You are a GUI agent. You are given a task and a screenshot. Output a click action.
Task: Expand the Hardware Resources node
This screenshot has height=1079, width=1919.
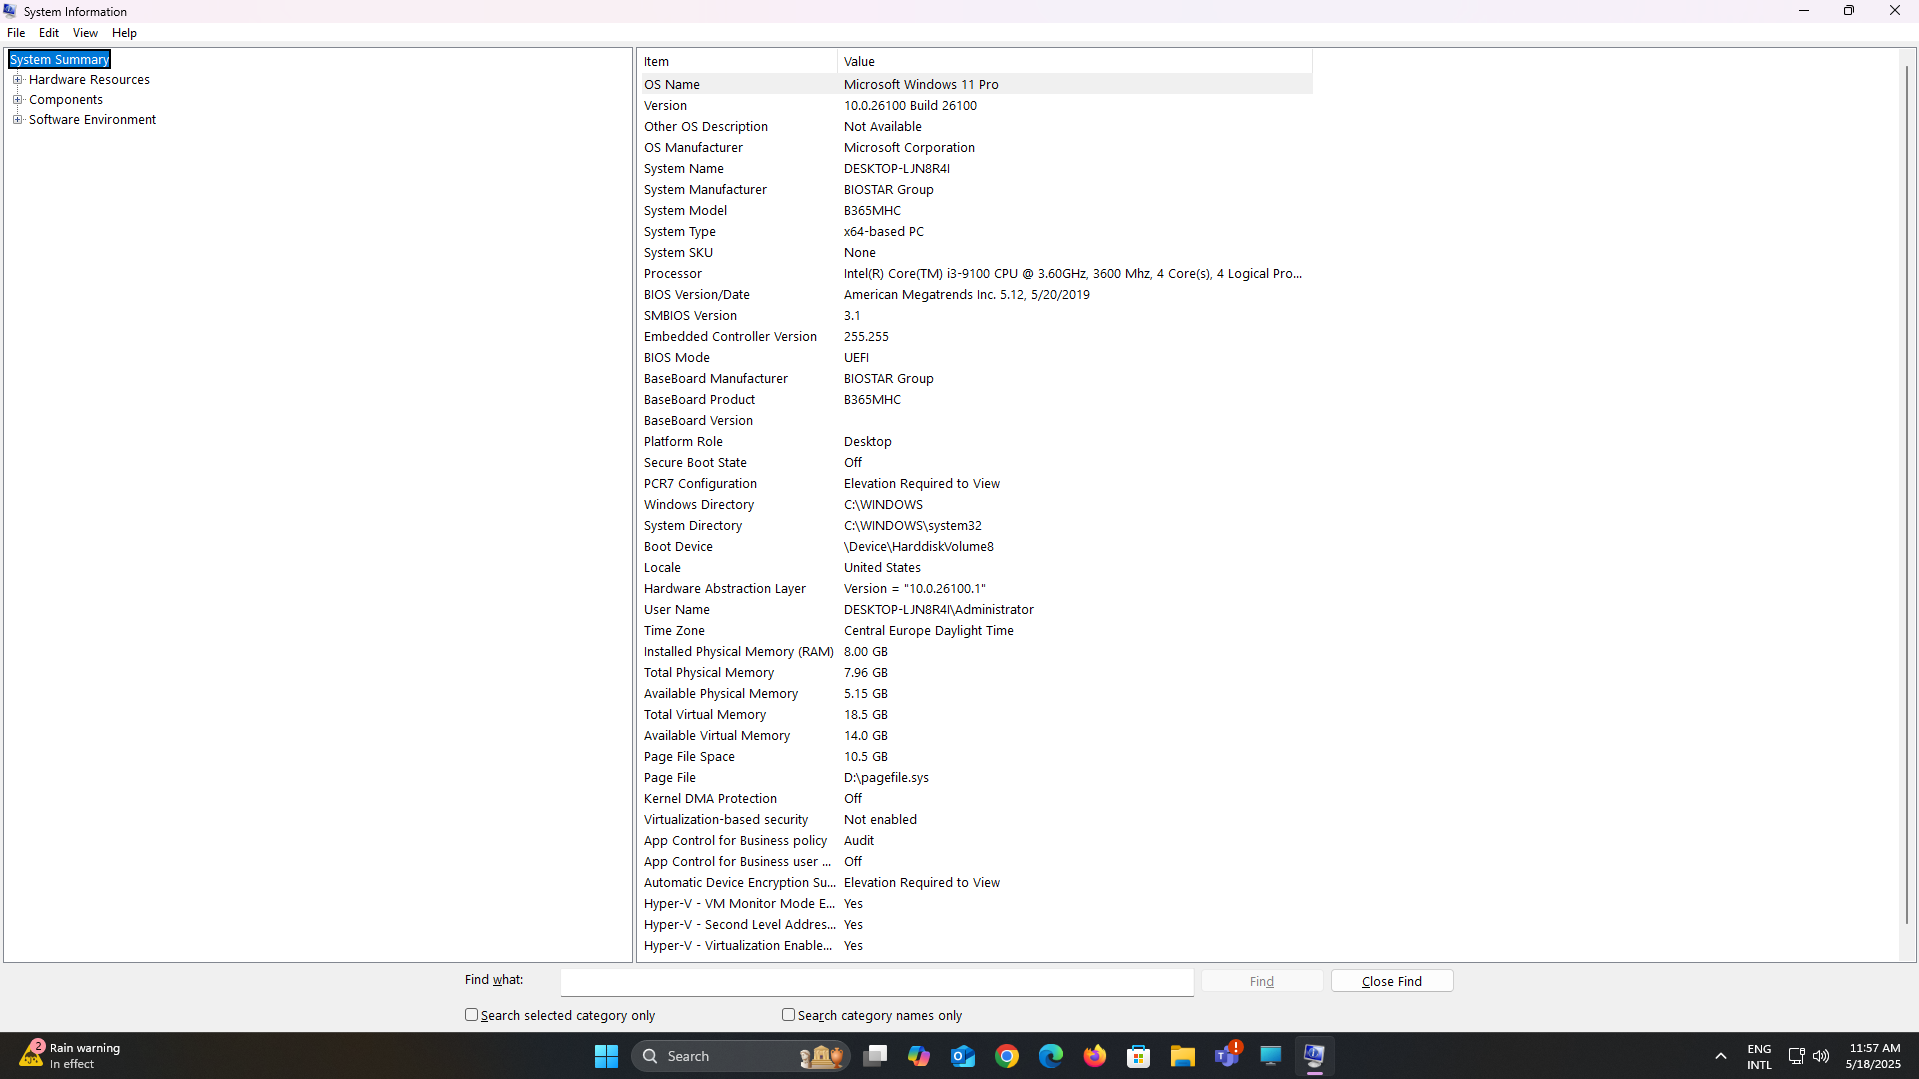[17, 80]
